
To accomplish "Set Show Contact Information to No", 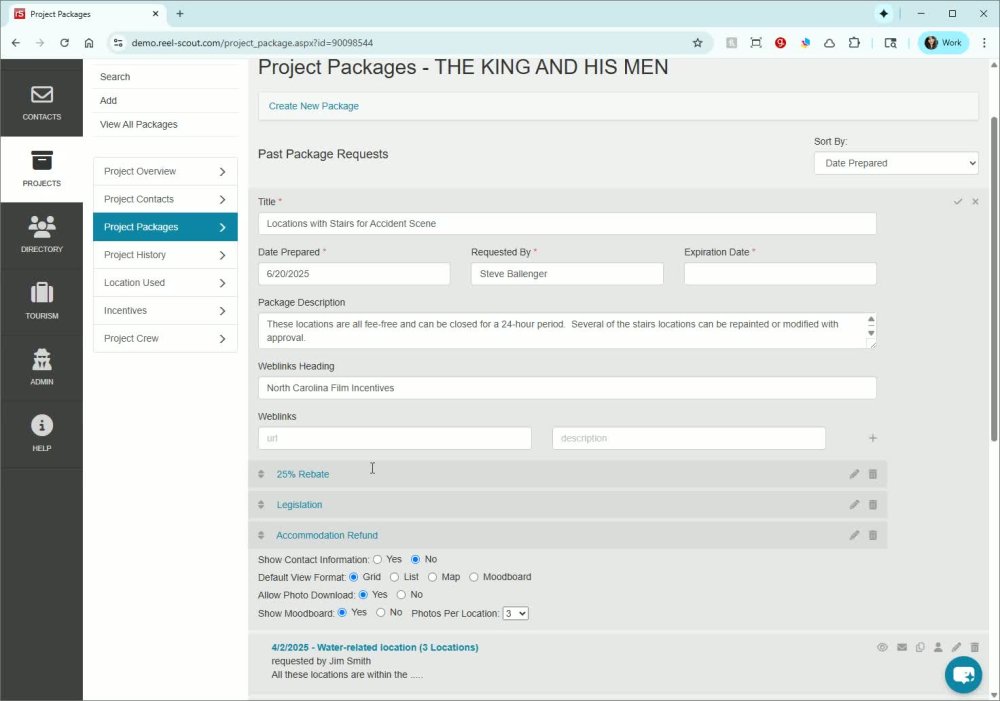I will click(x=415, y=559).
